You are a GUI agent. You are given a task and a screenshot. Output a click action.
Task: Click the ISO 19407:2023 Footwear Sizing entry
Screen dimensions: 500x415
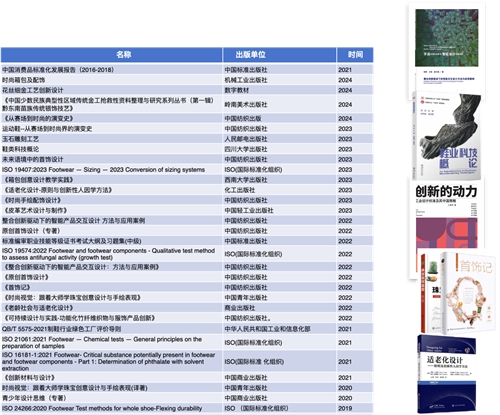(103, 170)
